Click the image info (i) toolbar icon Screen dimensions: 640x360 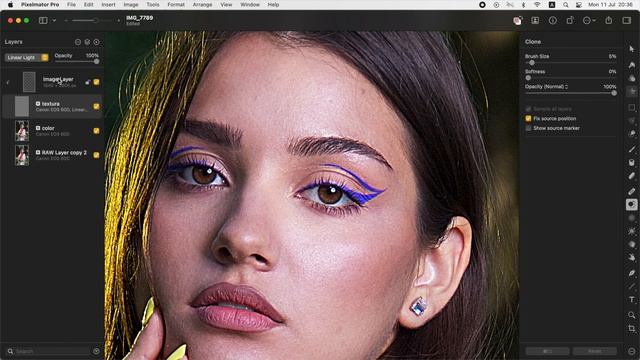click(x=553, y=20)
